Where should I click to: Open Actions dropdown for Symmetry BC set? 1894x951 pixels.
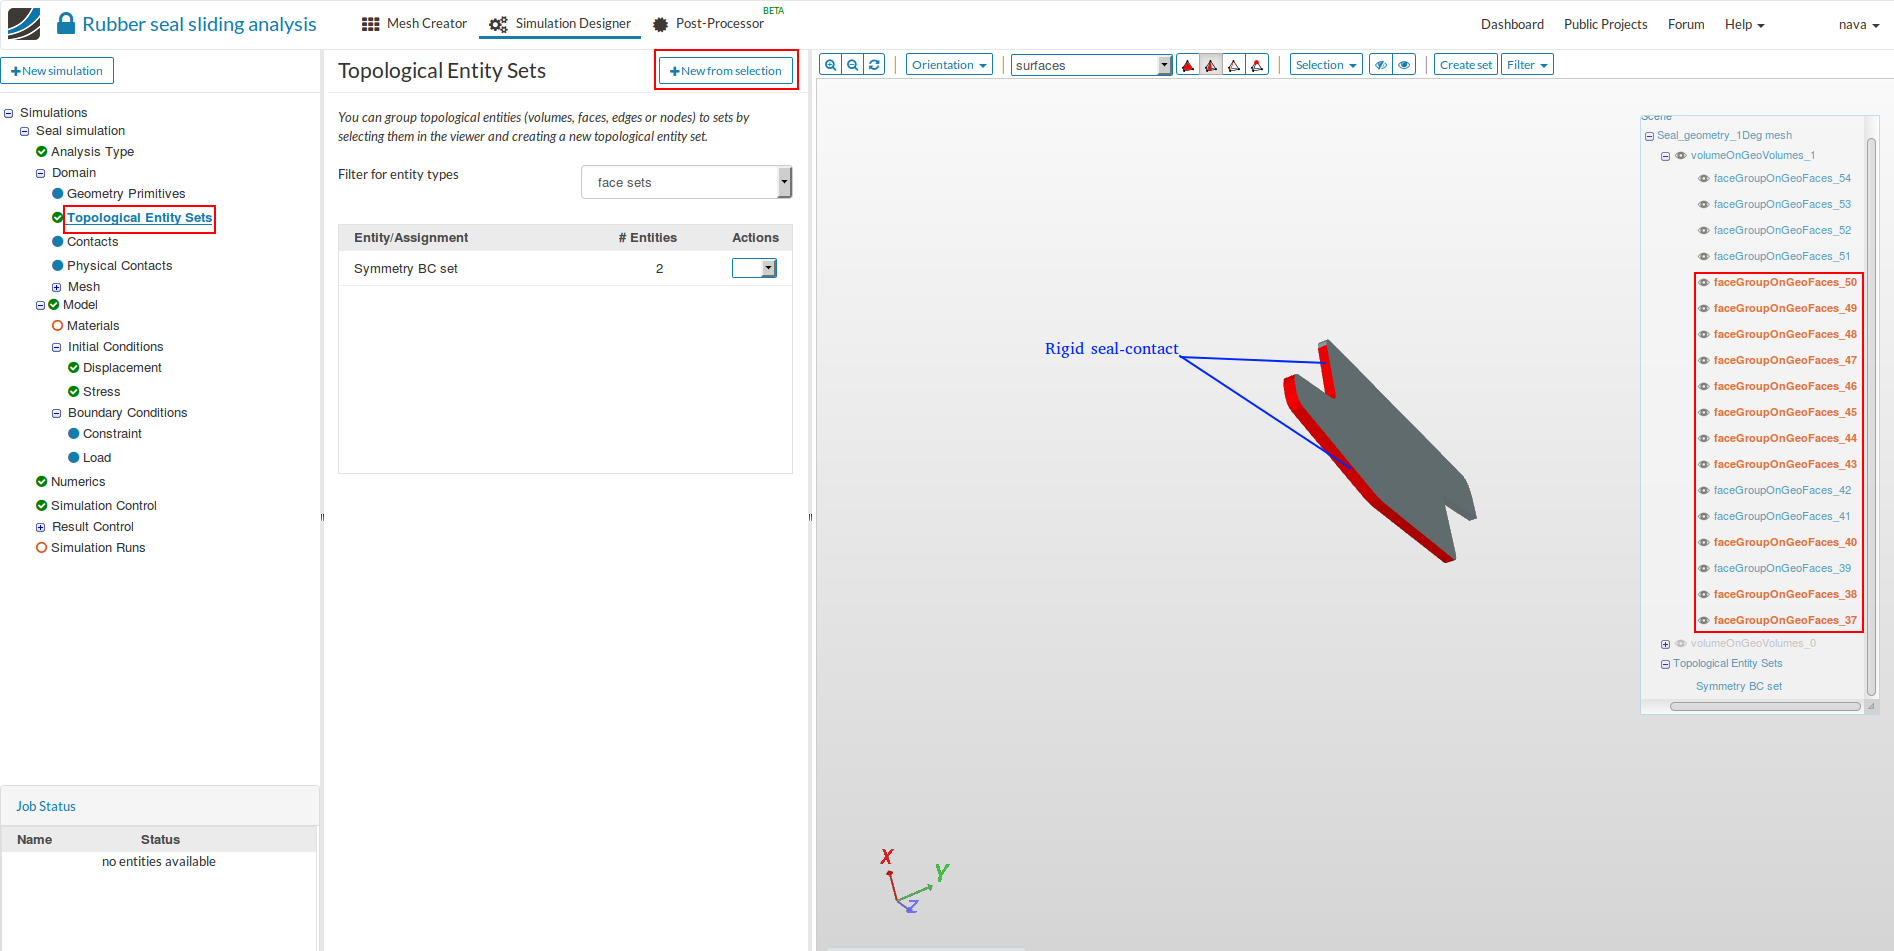click(754, 268)
